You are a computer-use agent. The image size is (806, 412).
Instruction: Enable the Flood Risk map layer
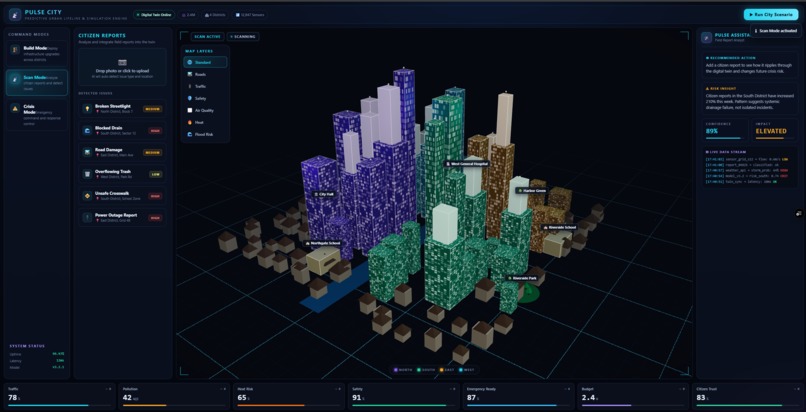205,134
